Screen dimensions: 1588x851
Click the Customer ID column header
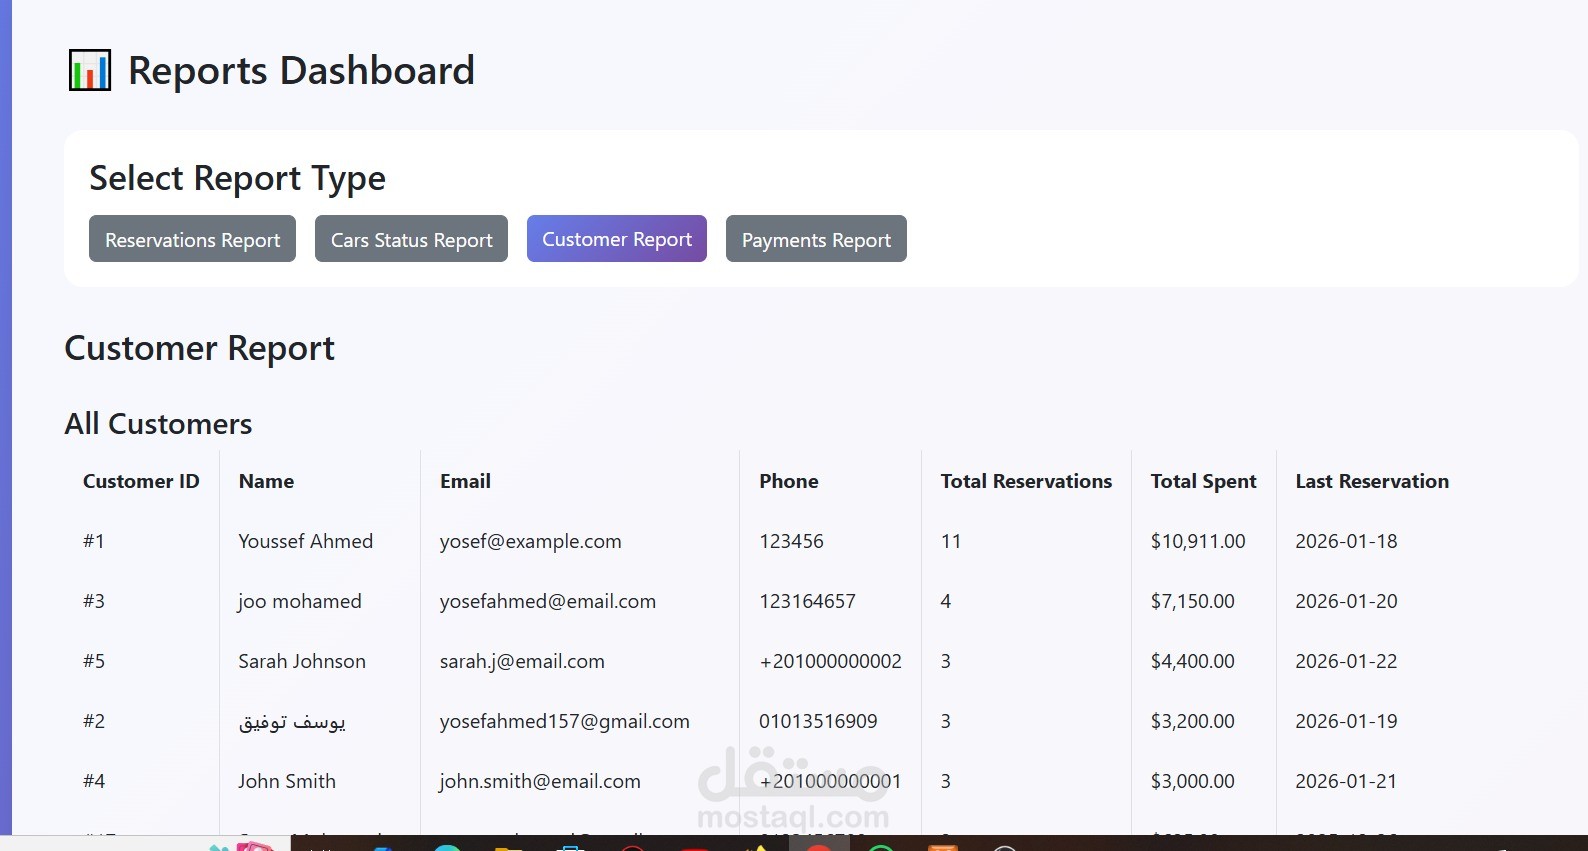point(141,481)
